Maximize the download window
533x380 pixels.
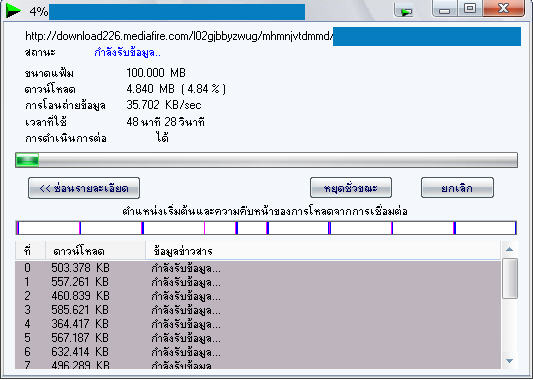[470, 8]
